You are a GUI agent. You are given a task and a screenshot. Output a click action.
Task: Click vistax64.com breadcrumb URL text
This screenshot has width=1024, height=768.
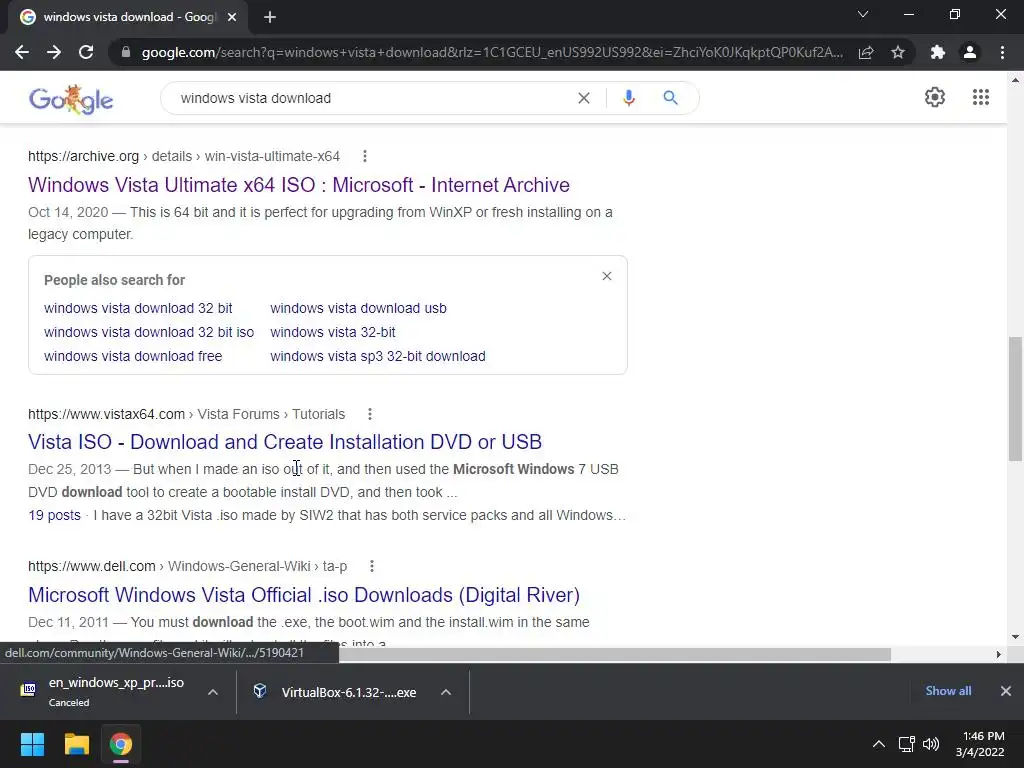[x=187, y=414]
